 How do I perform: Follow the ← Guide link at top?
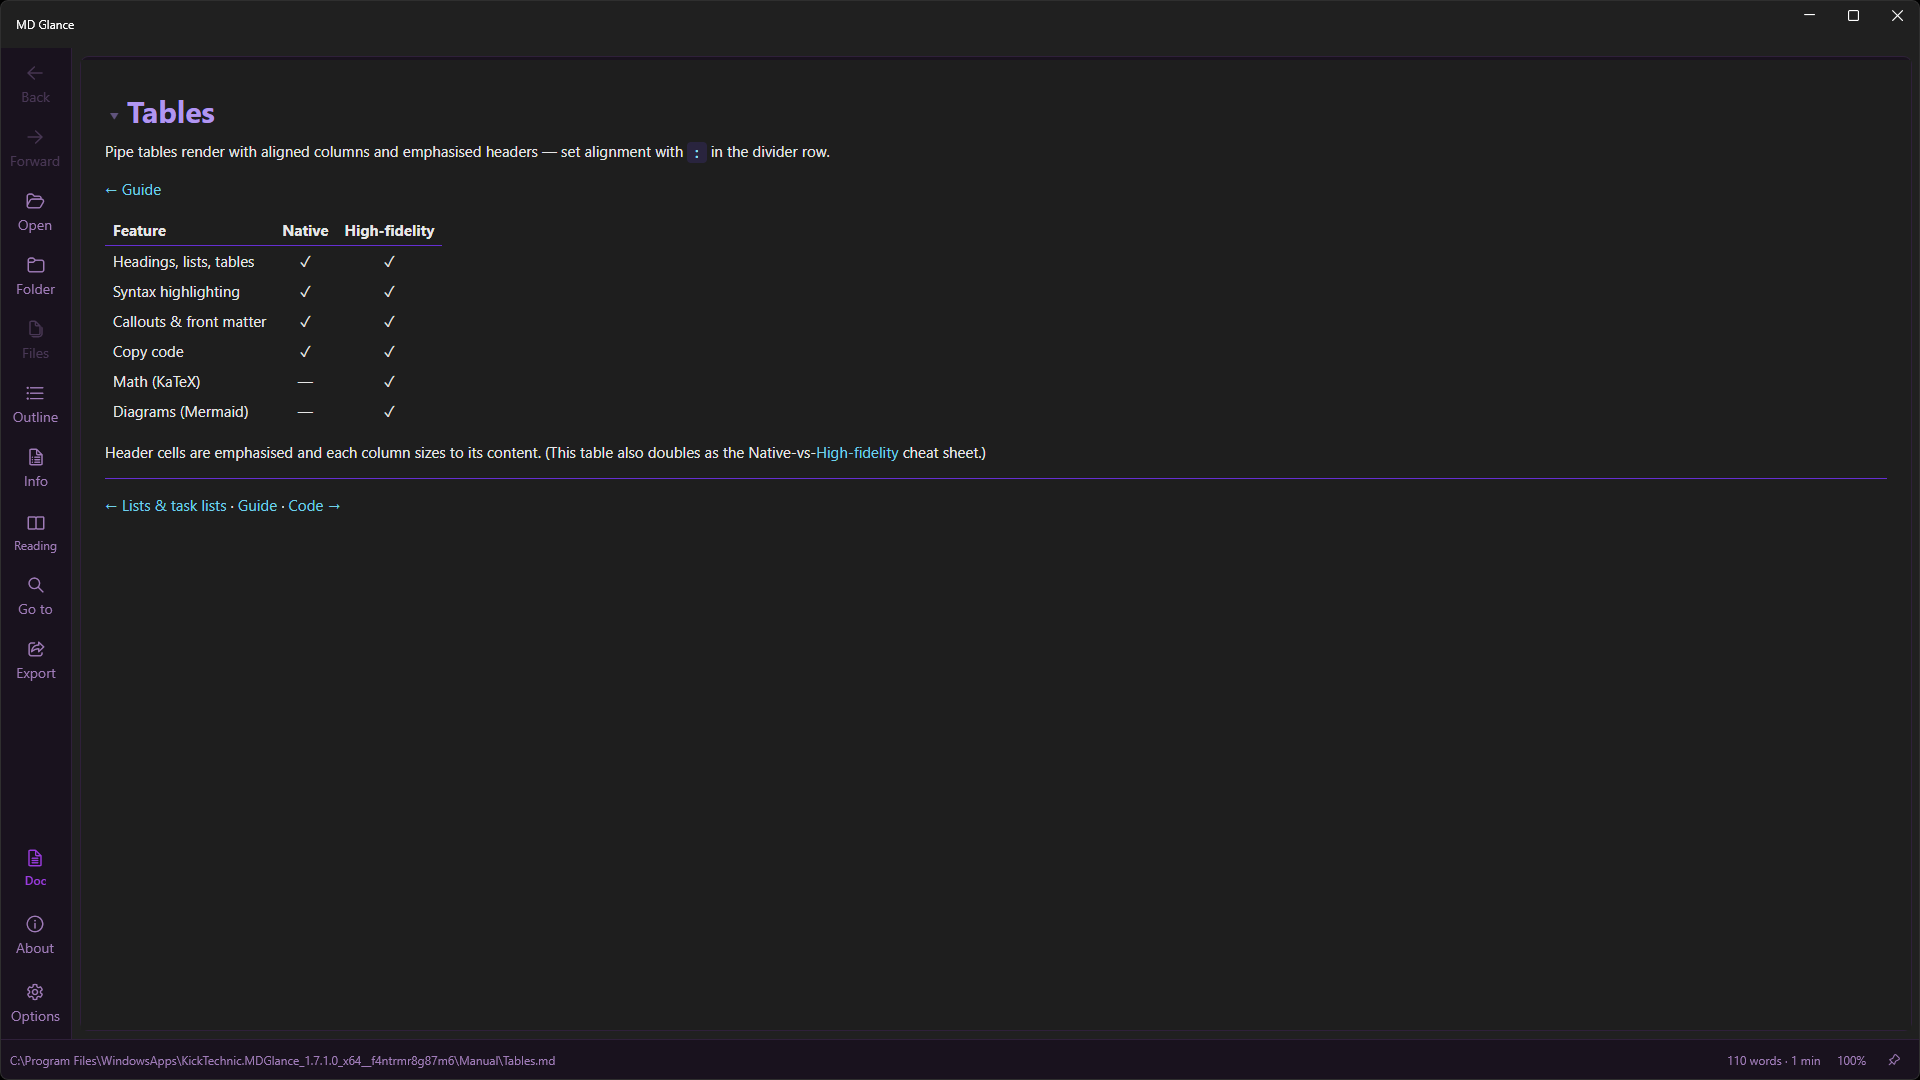pos(133,190)
